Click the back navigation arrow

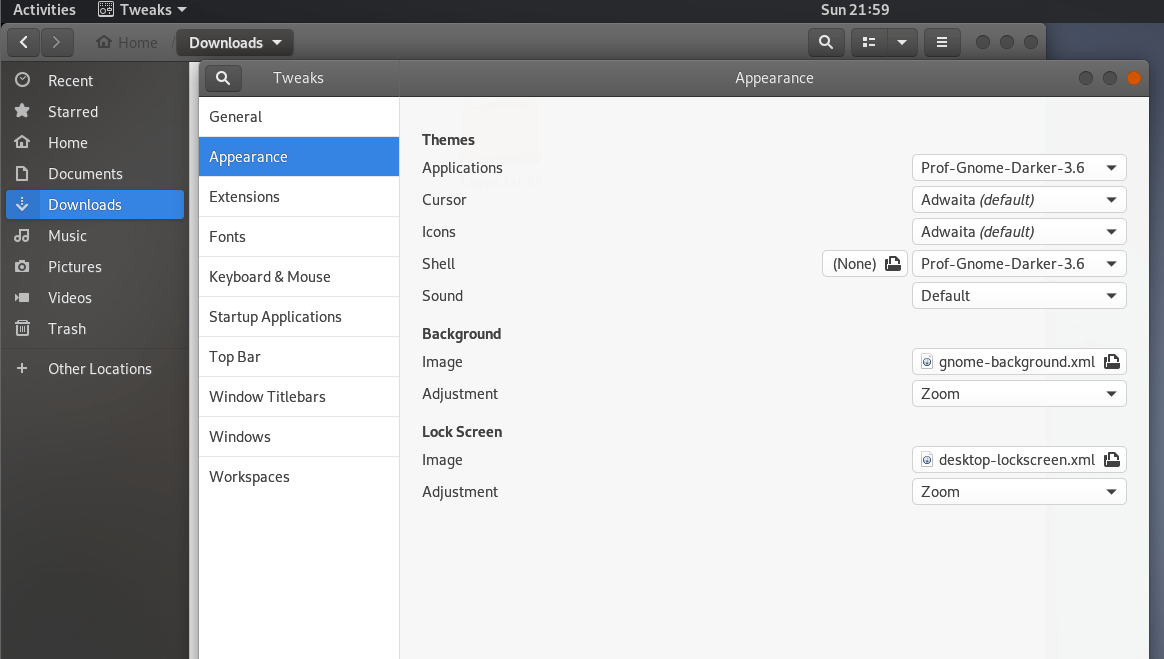tap(23, 42)
